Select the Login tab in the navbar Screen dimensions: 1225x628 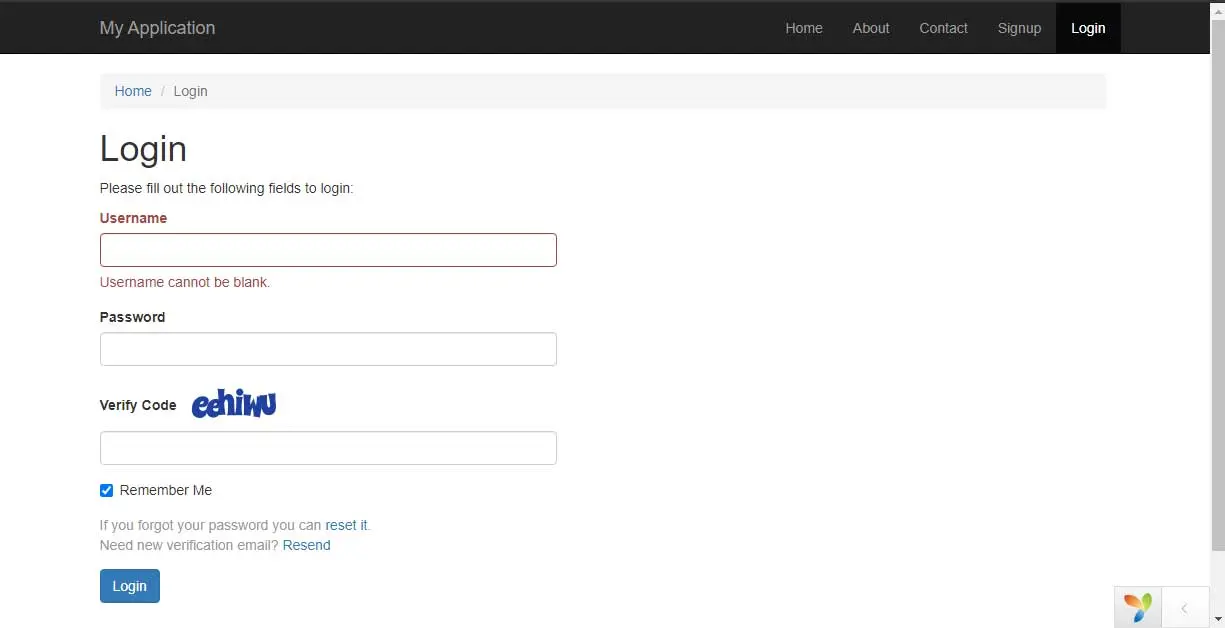point(1088,28)
